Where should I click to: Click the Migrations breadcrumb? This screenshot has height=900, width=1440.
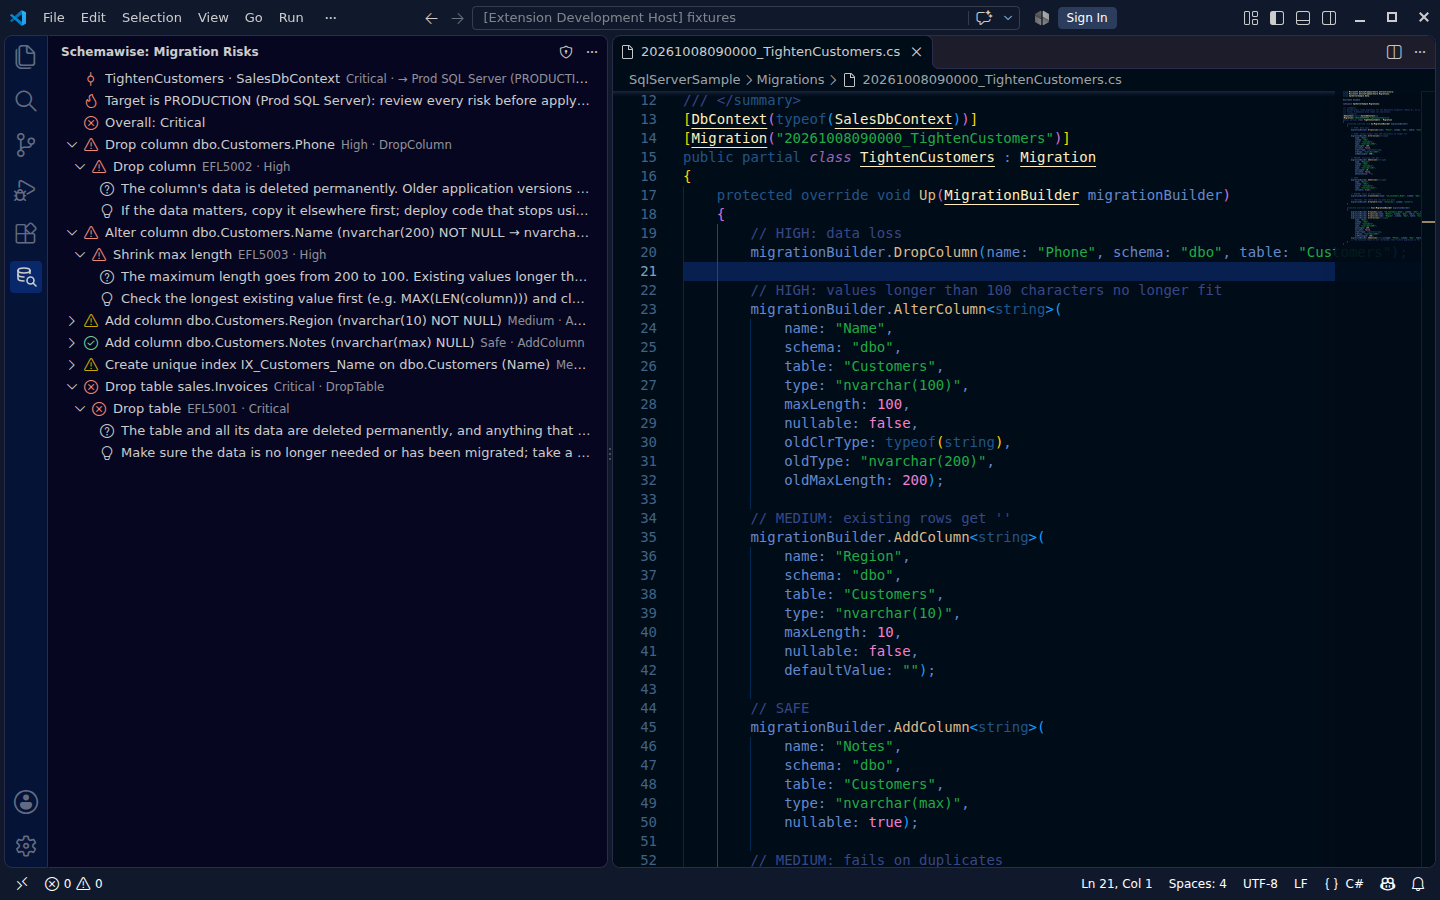coord(790,80)
